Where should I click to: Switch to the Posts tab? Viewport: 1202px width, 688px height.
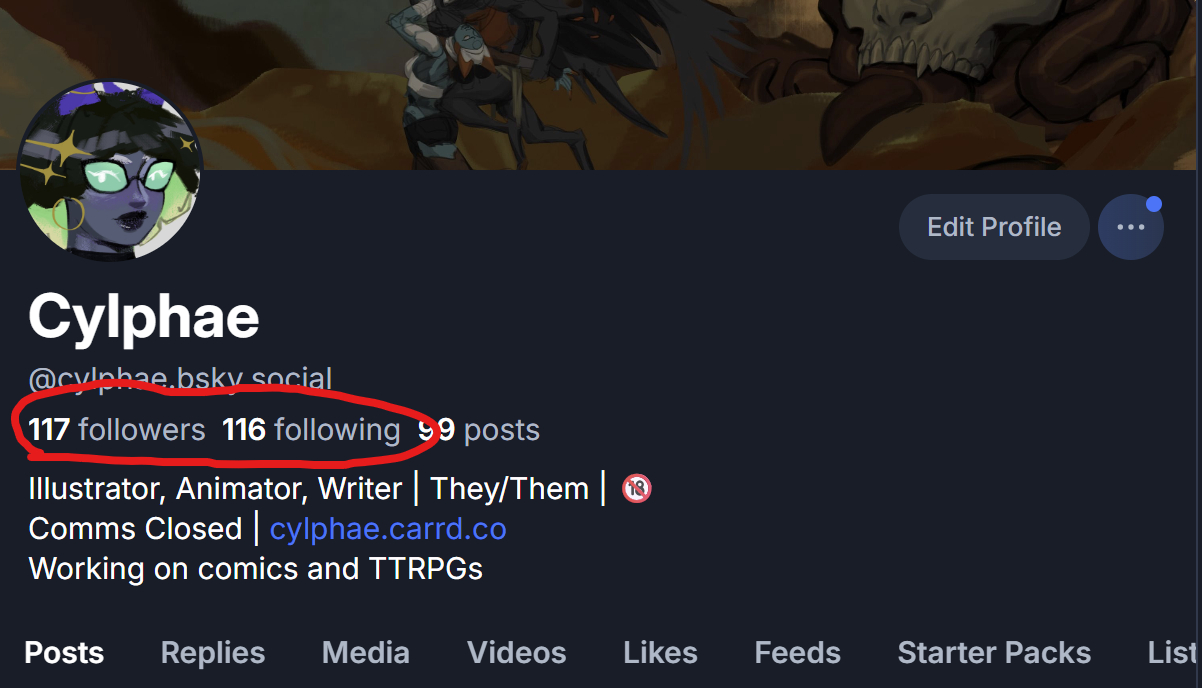point(64,653)
